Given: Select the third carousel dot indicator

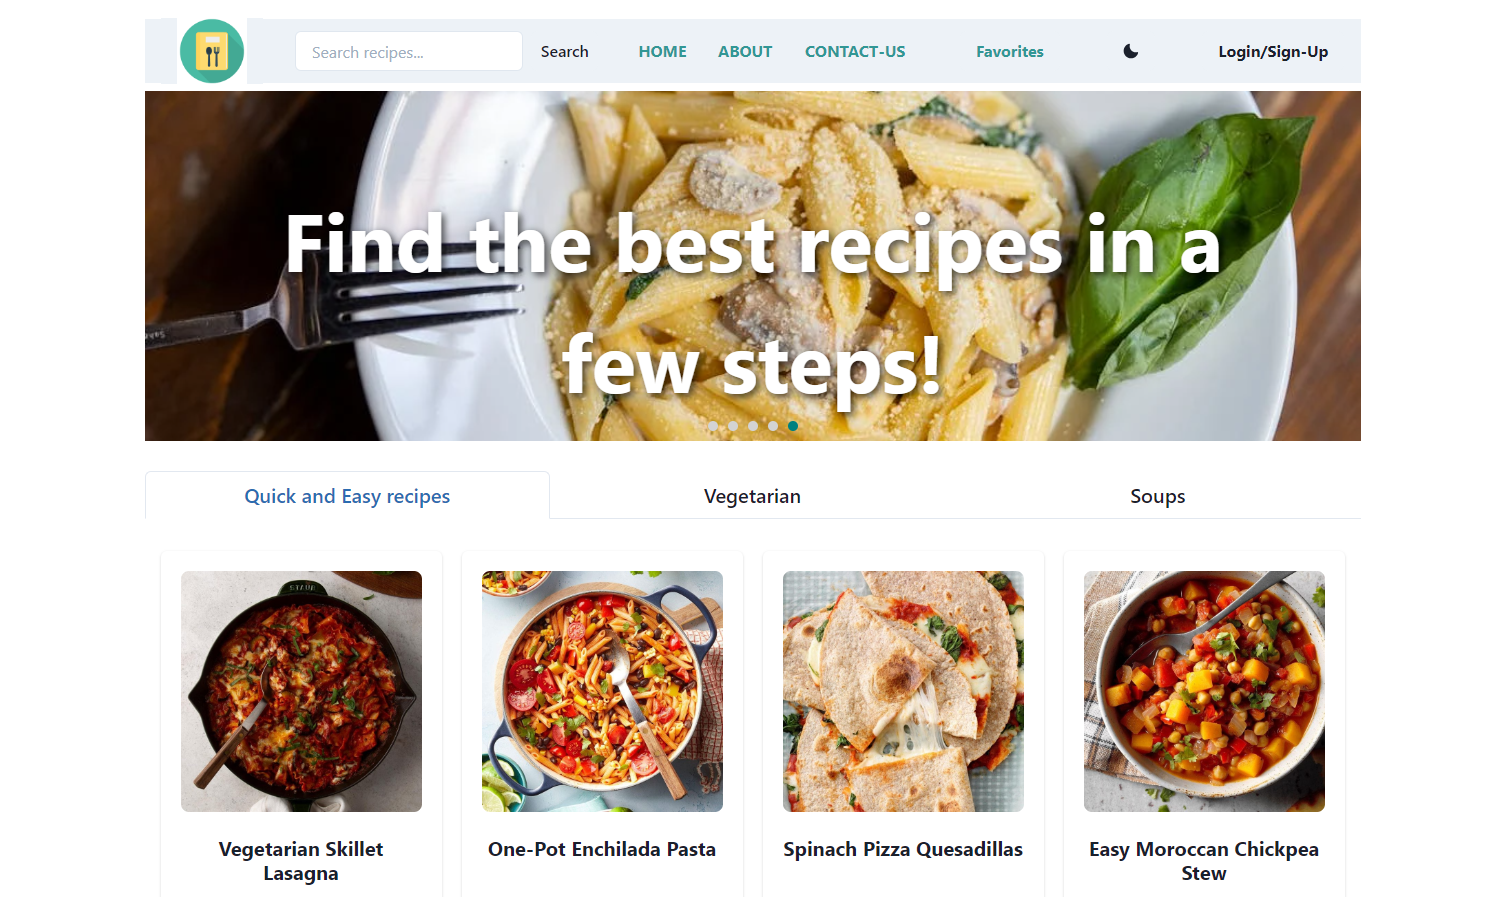Looking at the screenshot, I should (x=753, y=426).
